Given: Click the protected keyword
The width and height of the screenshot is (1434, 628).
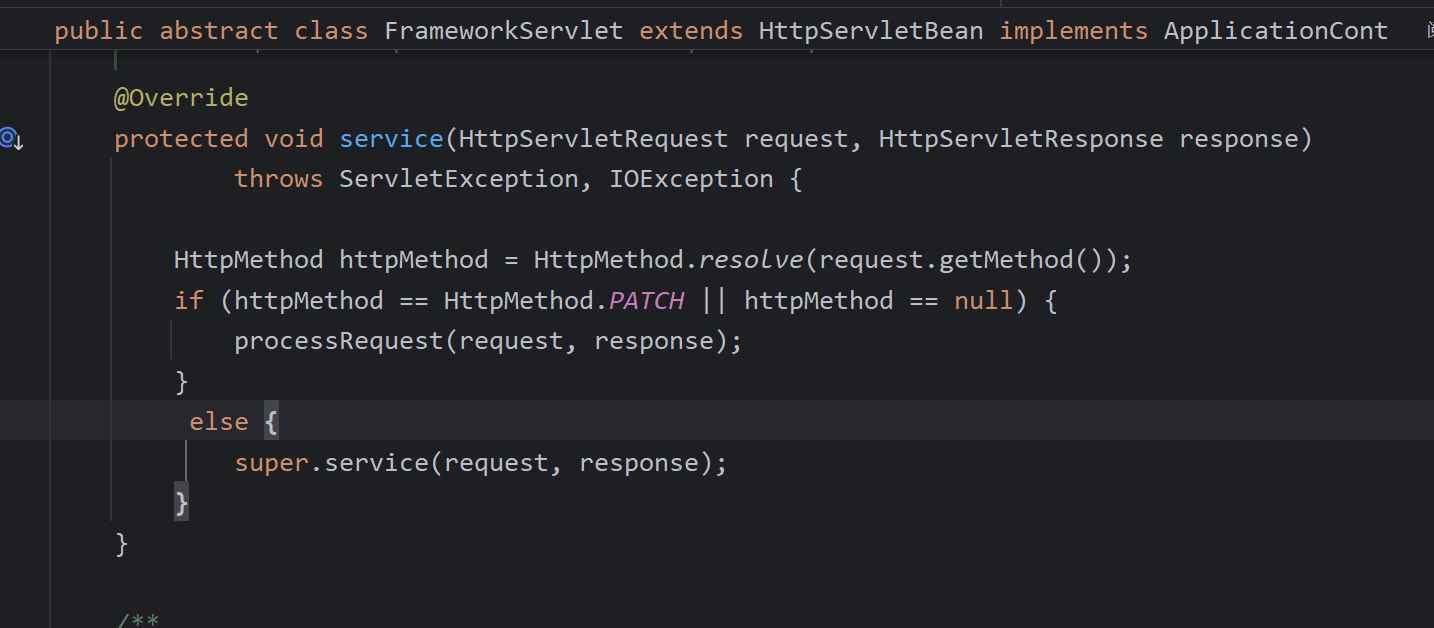Looking at the screenshot, I should pos(181,138).
